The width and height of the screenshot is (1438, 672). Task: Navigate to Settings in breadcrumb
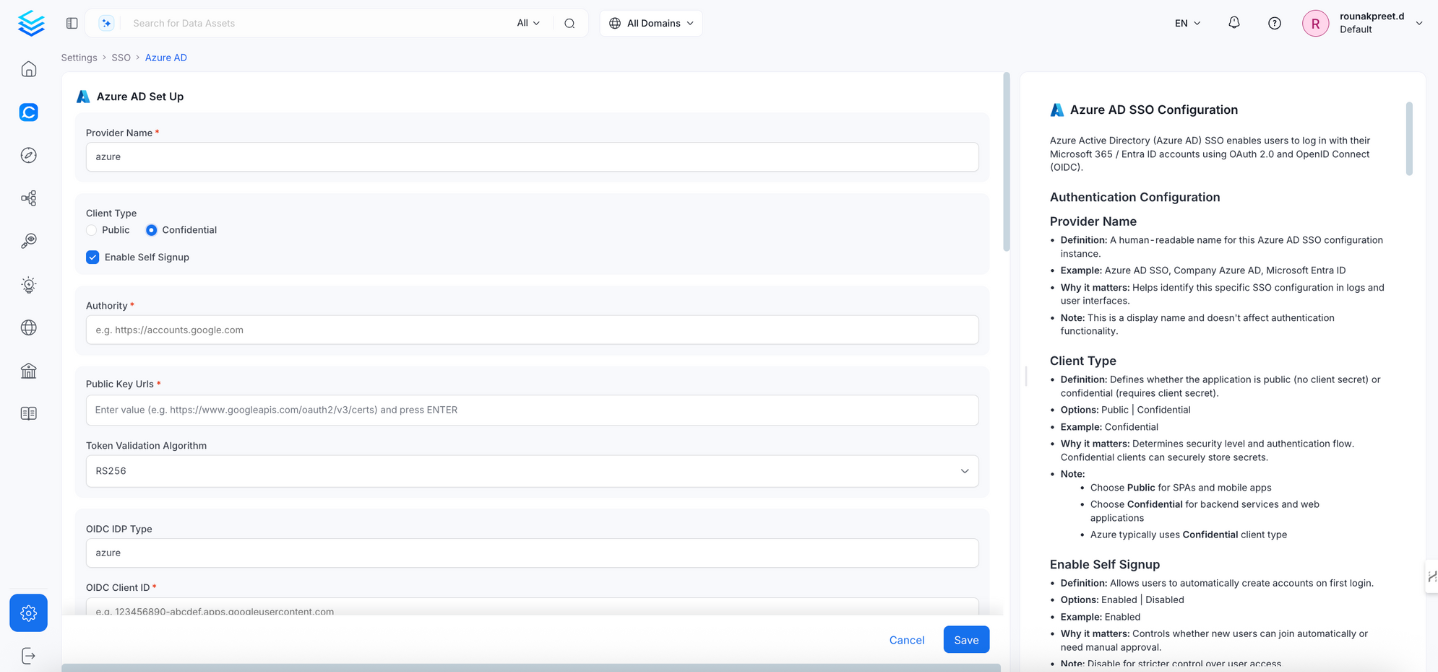[79, 58]
